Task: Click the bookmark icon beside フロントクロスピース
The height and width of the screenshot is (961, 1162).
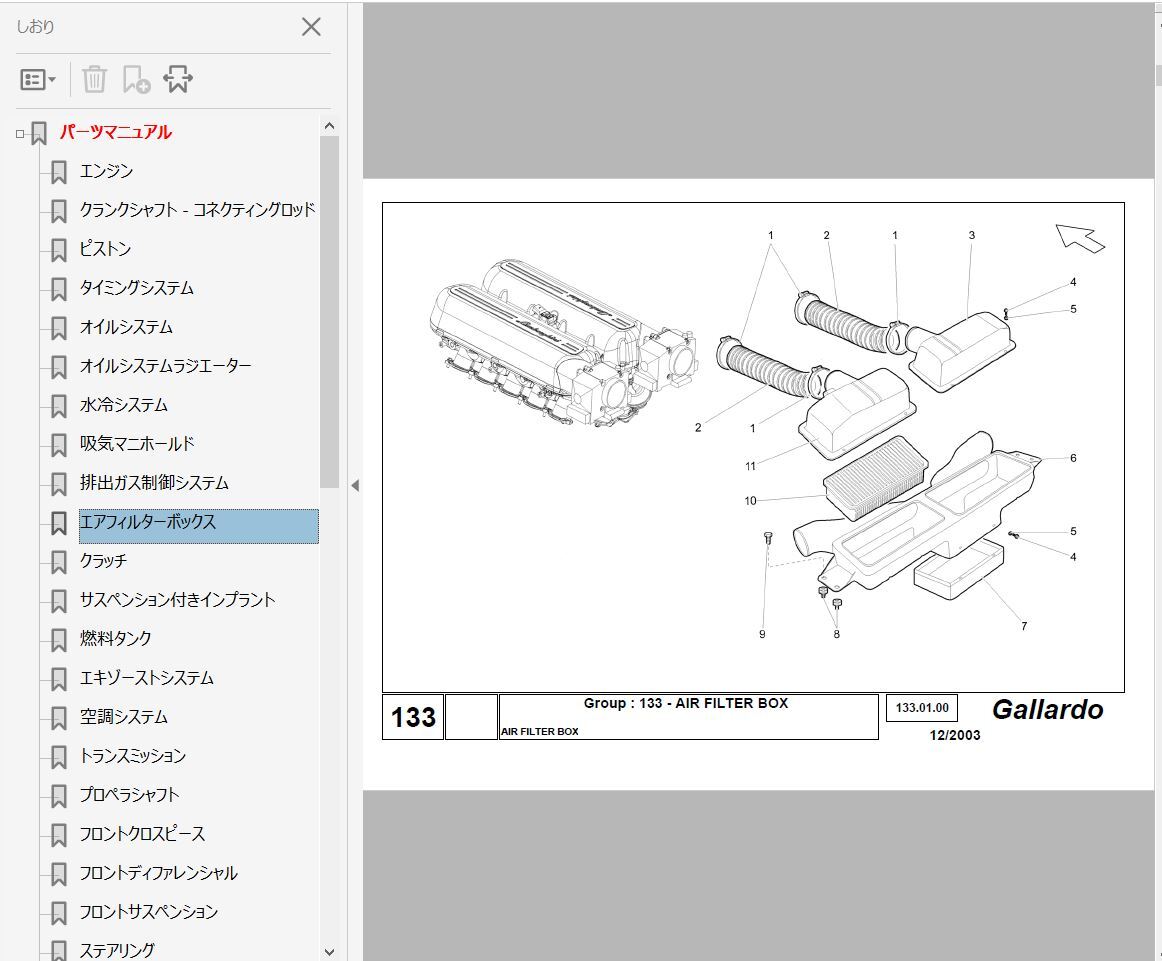Action: (59, 836)
